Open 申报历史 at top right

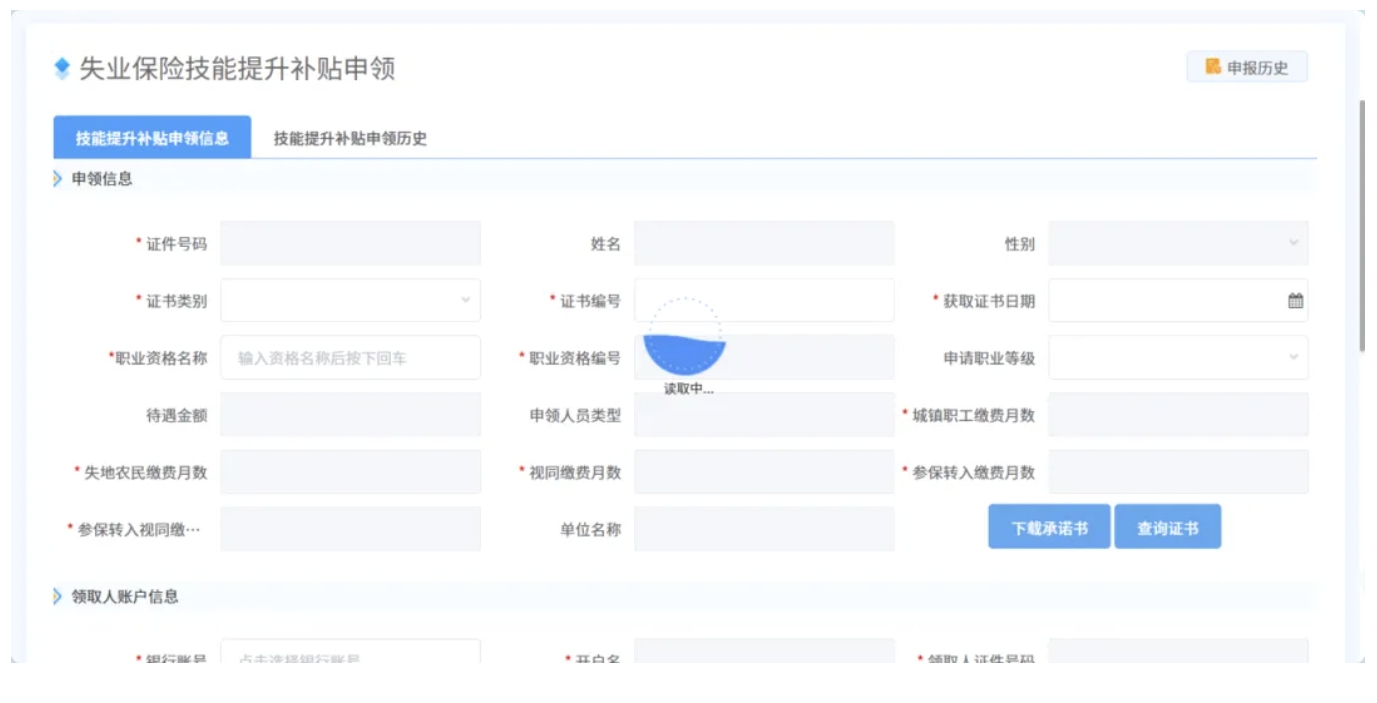(1247, 67)
